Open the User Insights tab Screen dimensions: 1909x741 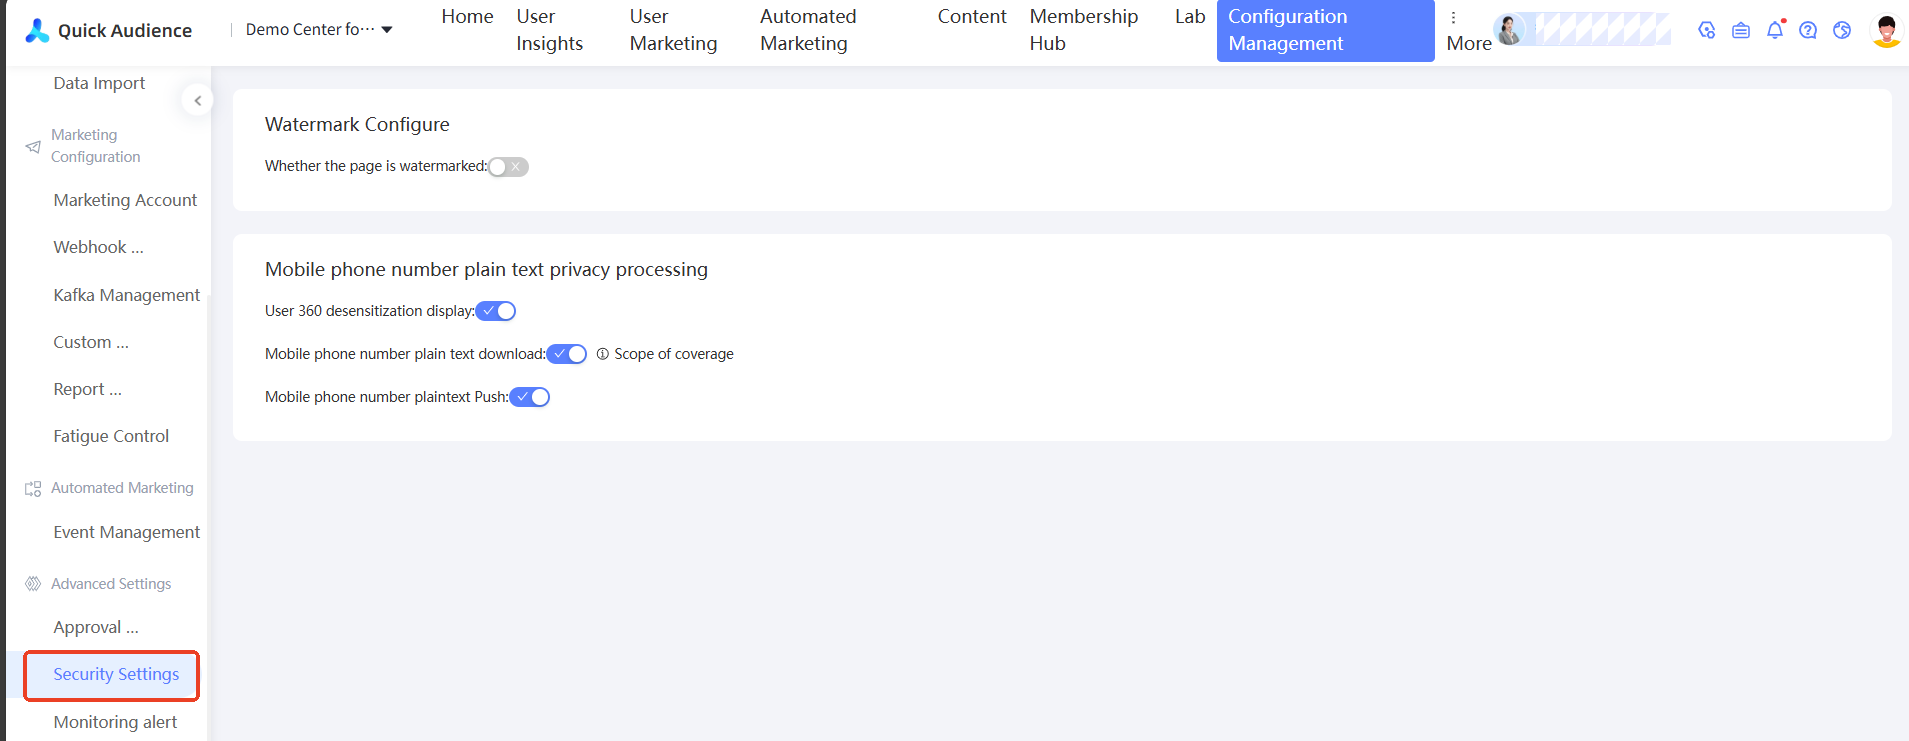click(x=549, y=30)
